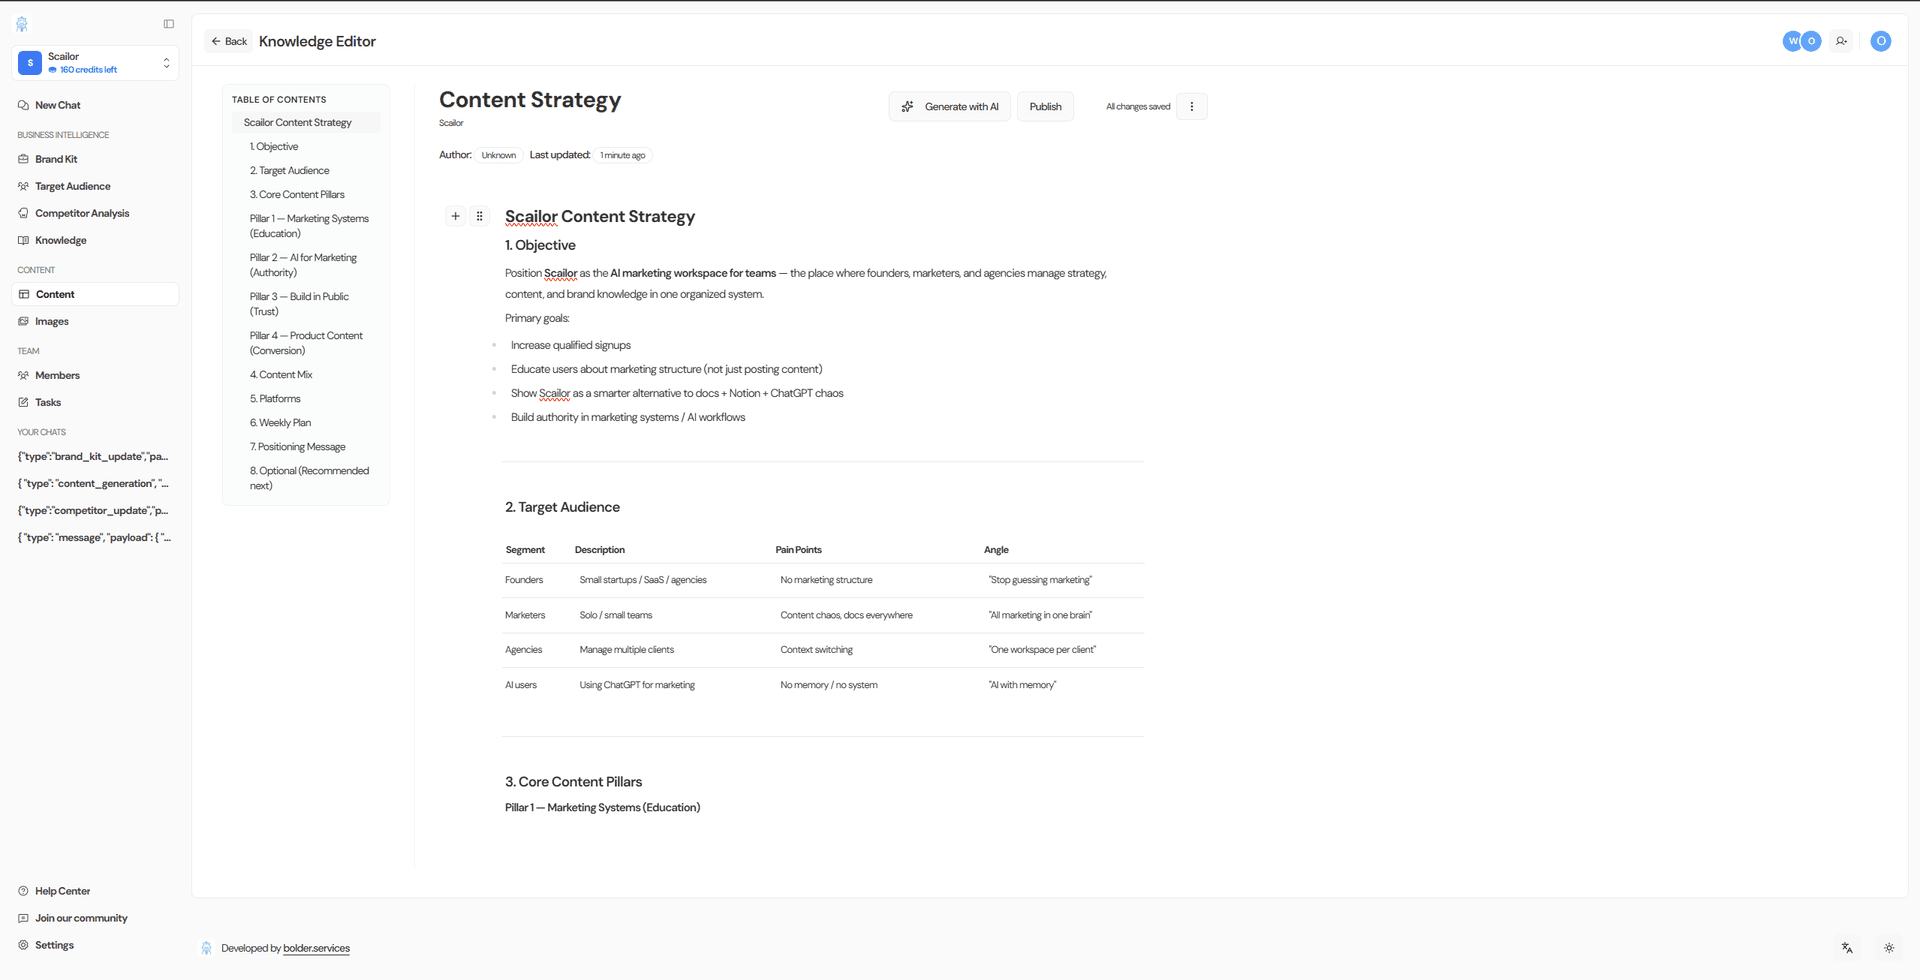Toggle the theme with the sun icon
Screen dimensions: 1920x980
(1890, 947)
